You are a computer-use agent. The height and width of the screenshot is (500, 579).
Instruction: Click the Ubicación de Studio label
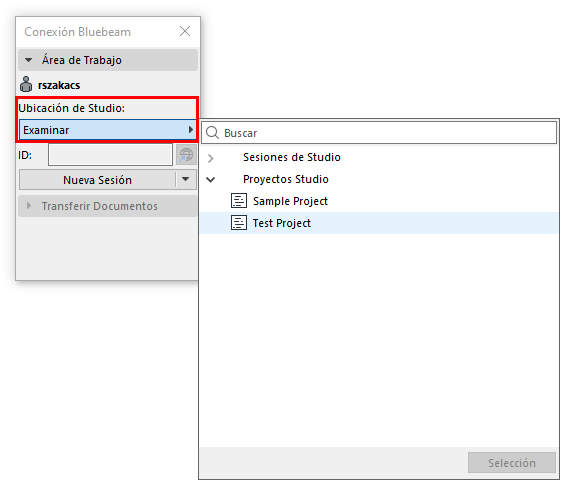[72, 108]
